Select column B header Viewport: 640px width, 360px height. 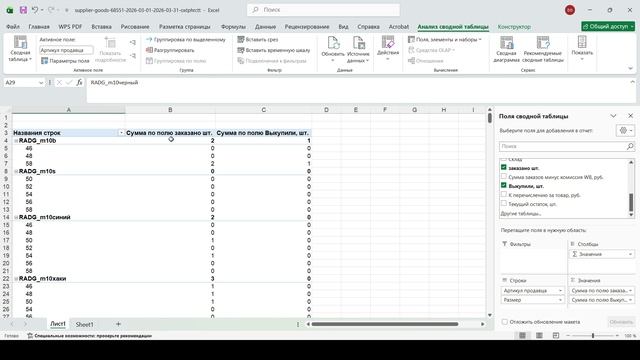[x=170, y=110]
